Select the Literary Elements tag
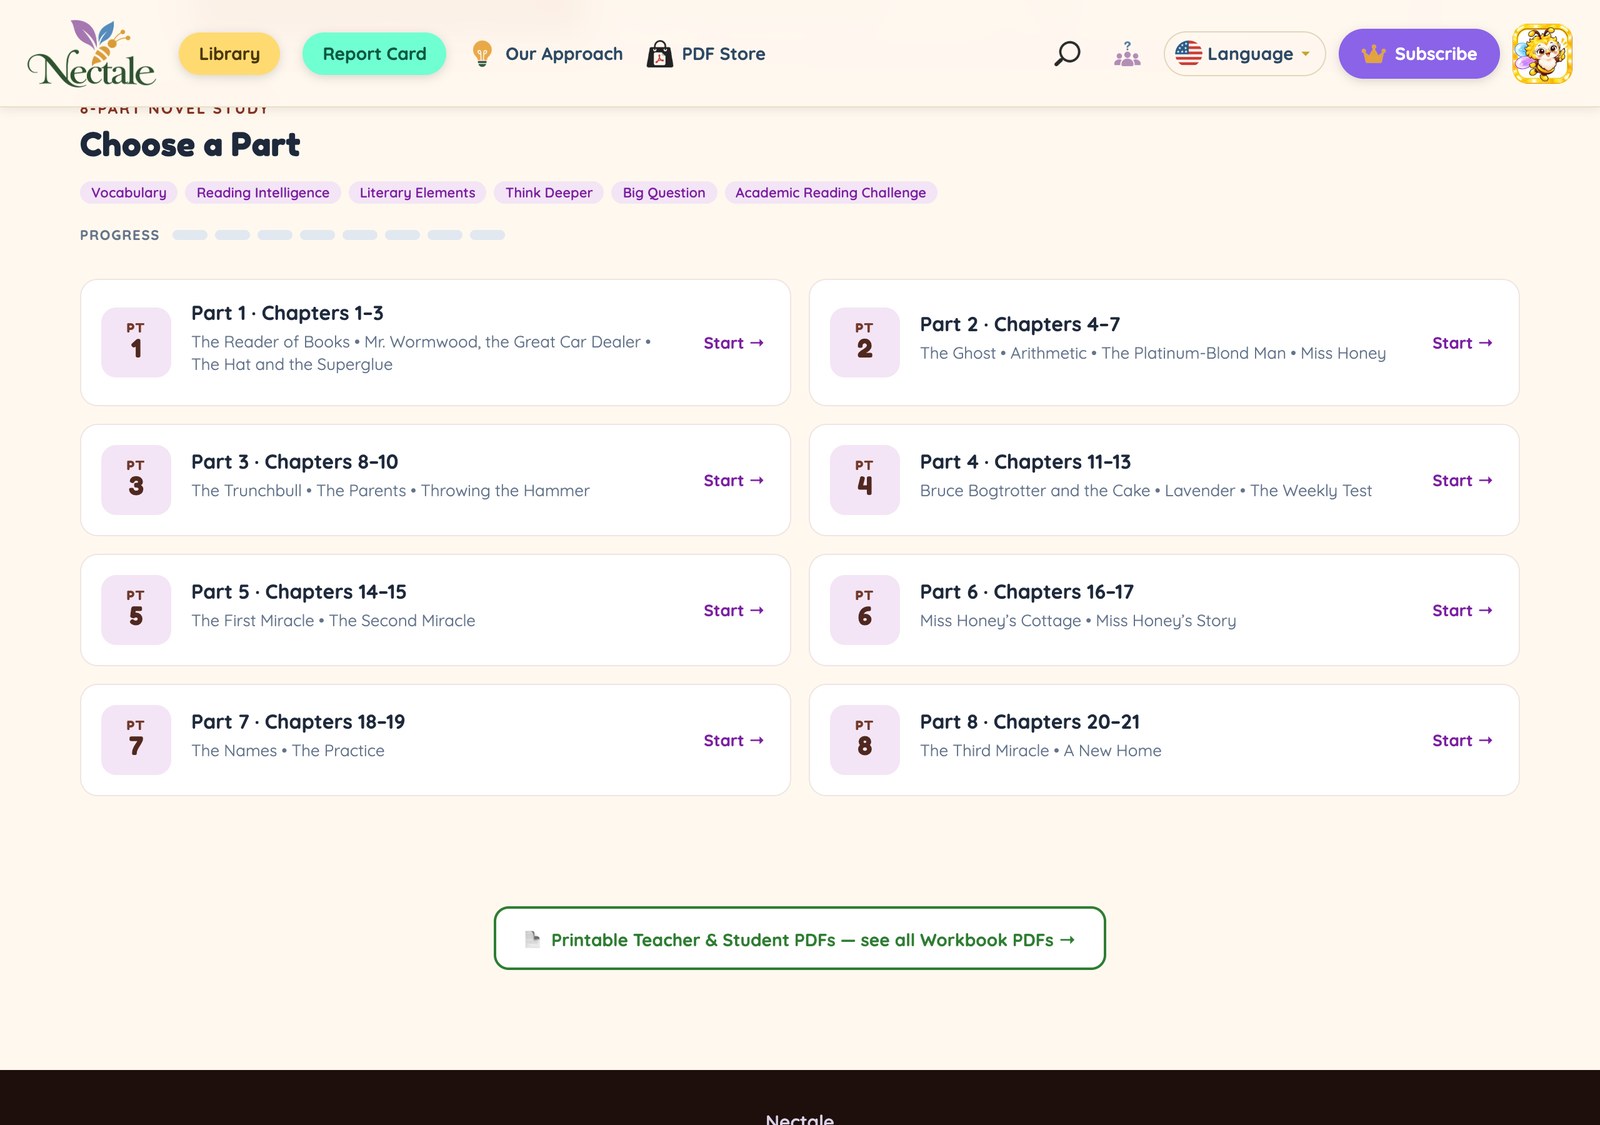 coord(417,193)
